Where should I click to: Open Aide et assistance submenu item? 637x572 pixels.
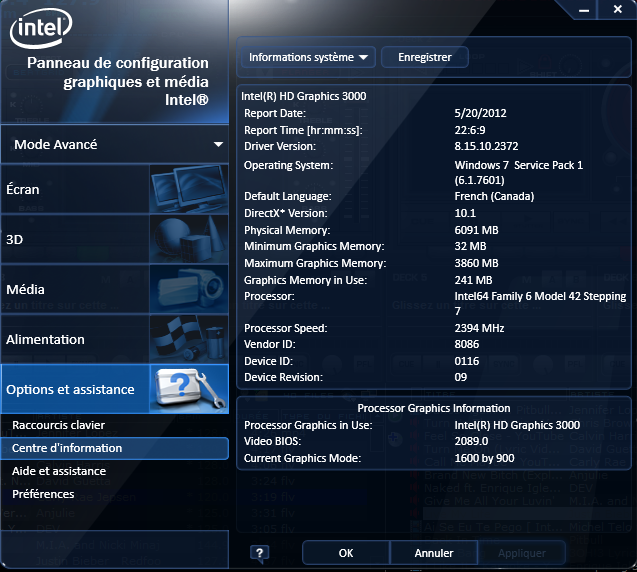point(59,471)
